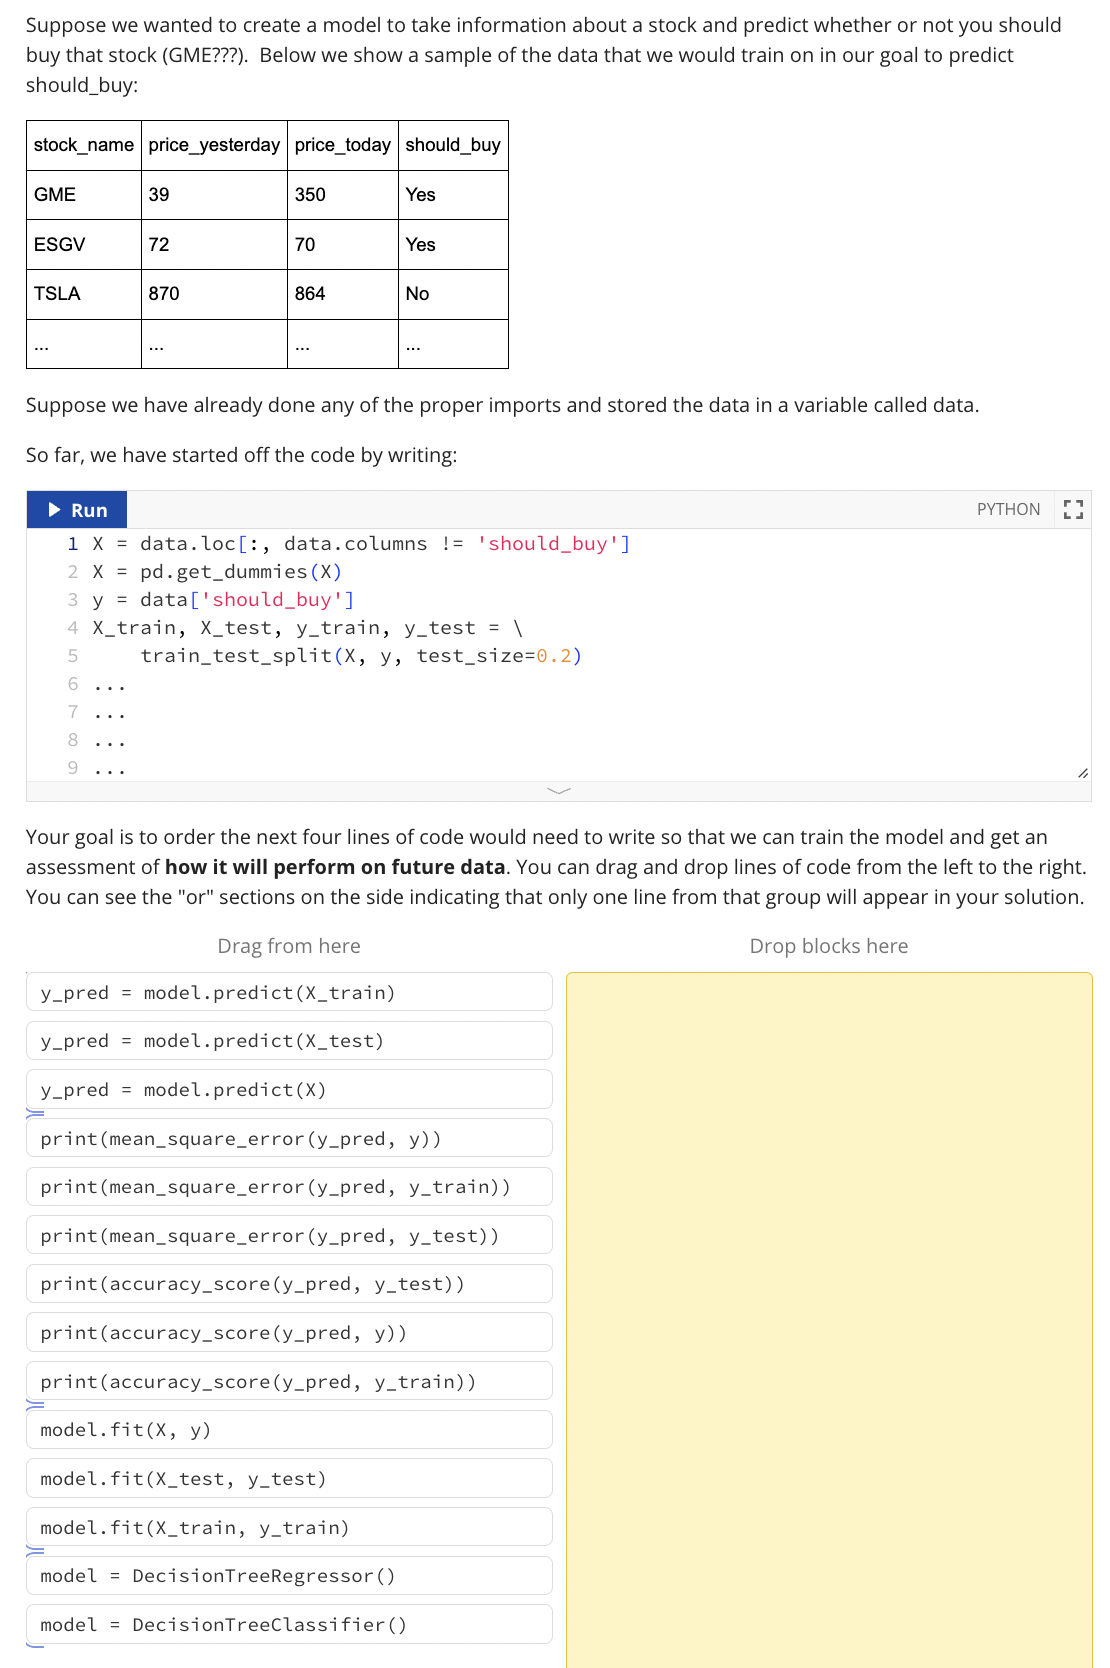Click the Drop blocks here label
1110x1668 pixels.
click(829, 946)
